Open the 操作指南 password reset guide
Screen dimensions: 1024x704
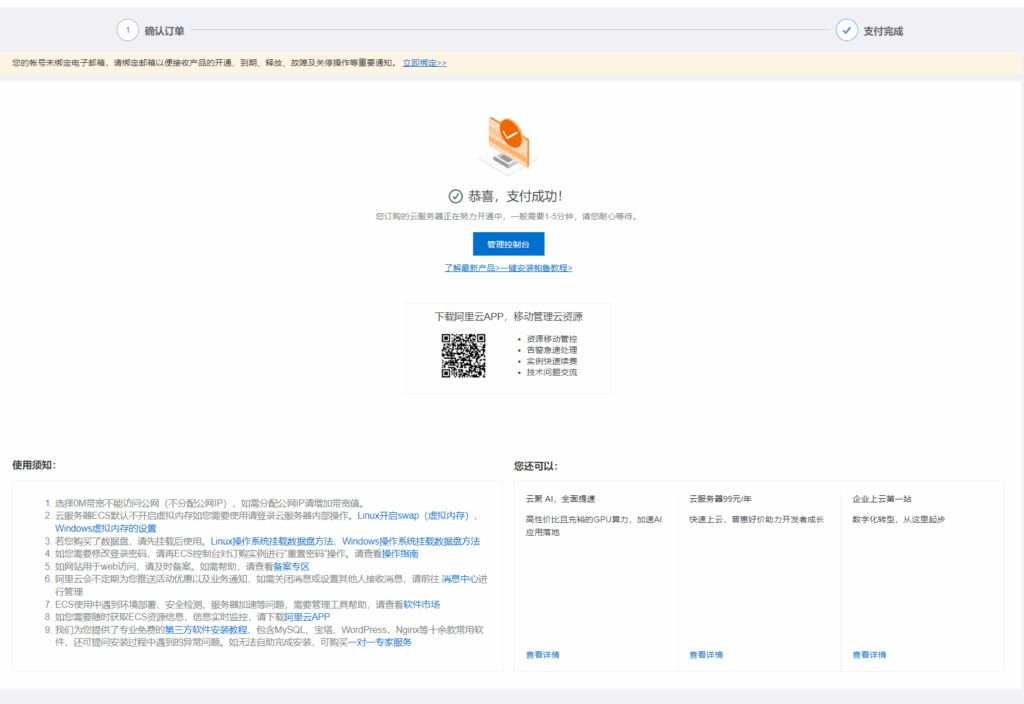(x=398, y=555)
